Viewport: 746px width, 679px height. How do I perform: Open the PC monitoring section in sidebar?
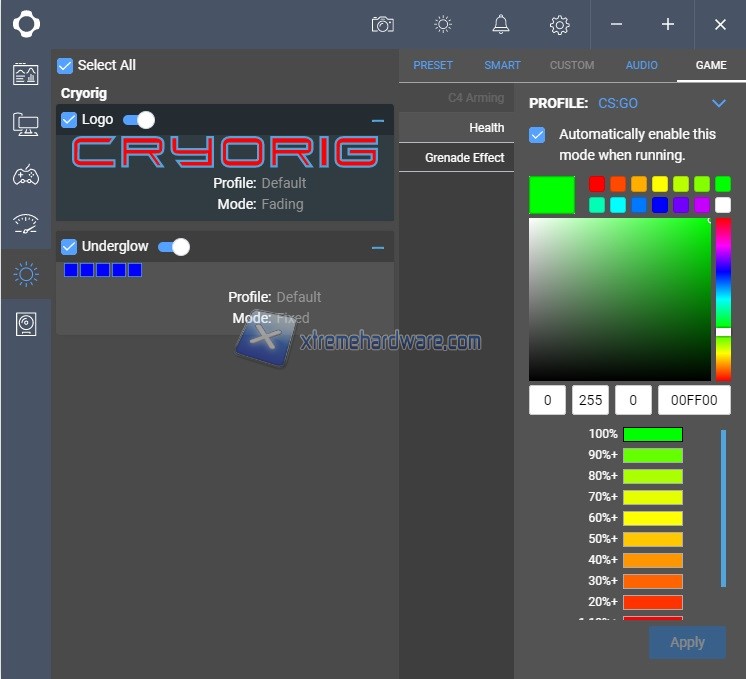point(25,124)
